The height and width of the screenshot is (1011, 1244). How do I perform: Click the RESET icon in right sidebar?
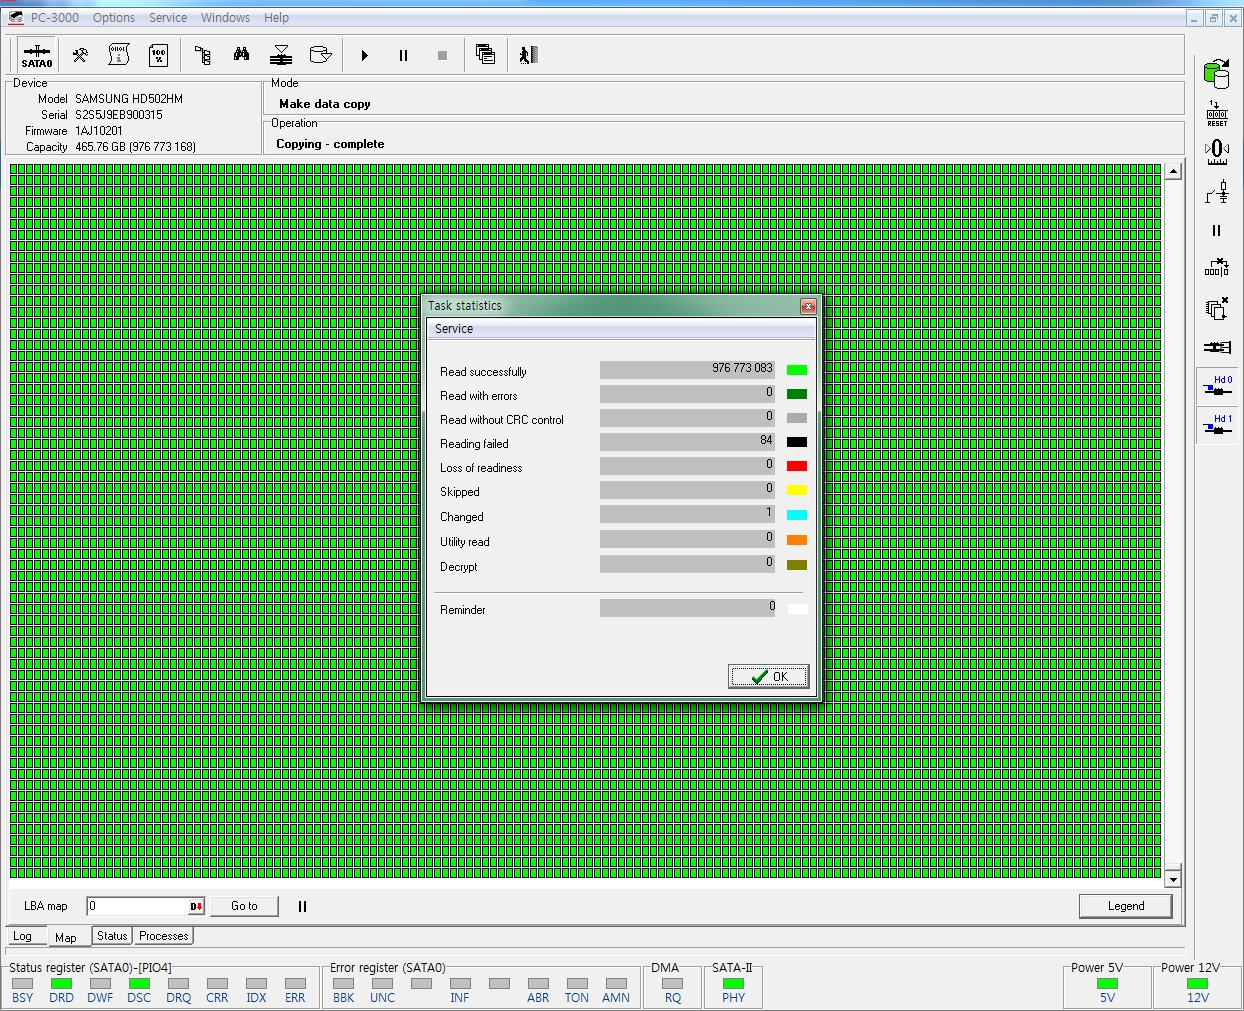[1216, 113]
